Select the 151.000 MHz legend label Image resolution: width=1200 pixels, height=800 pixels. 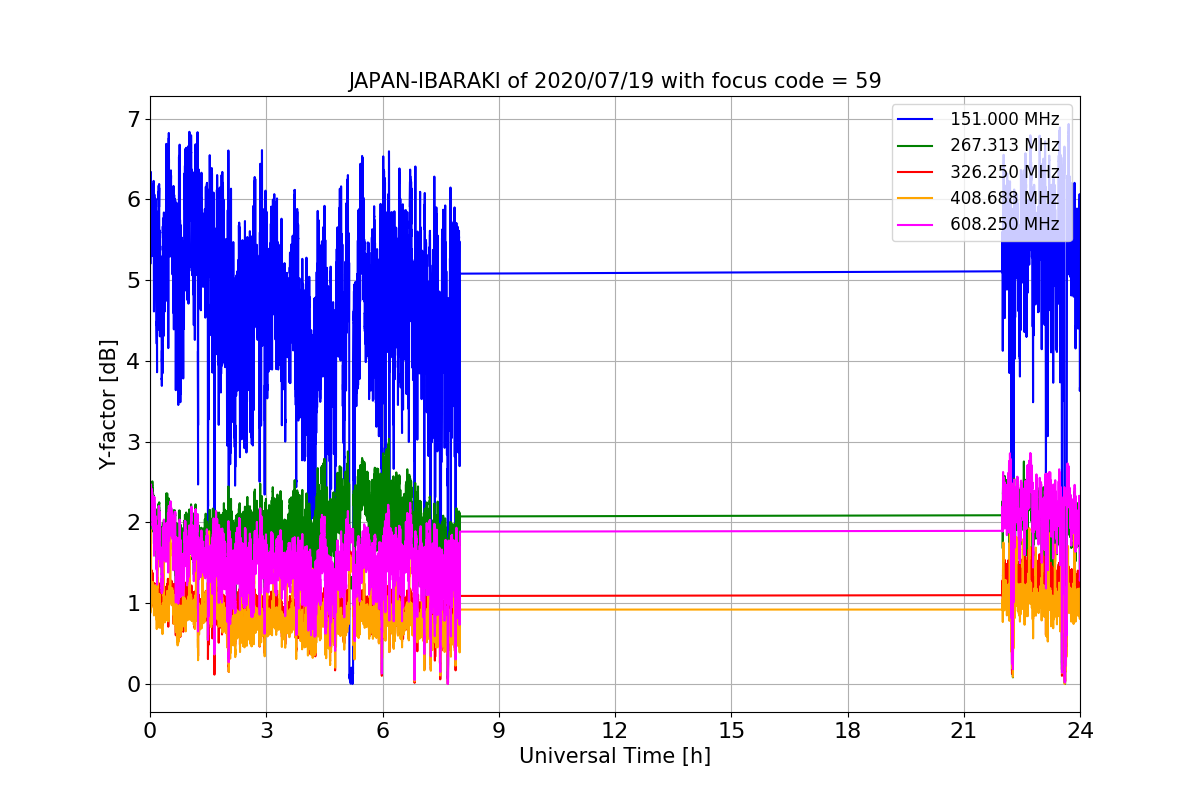[1004, 119]
